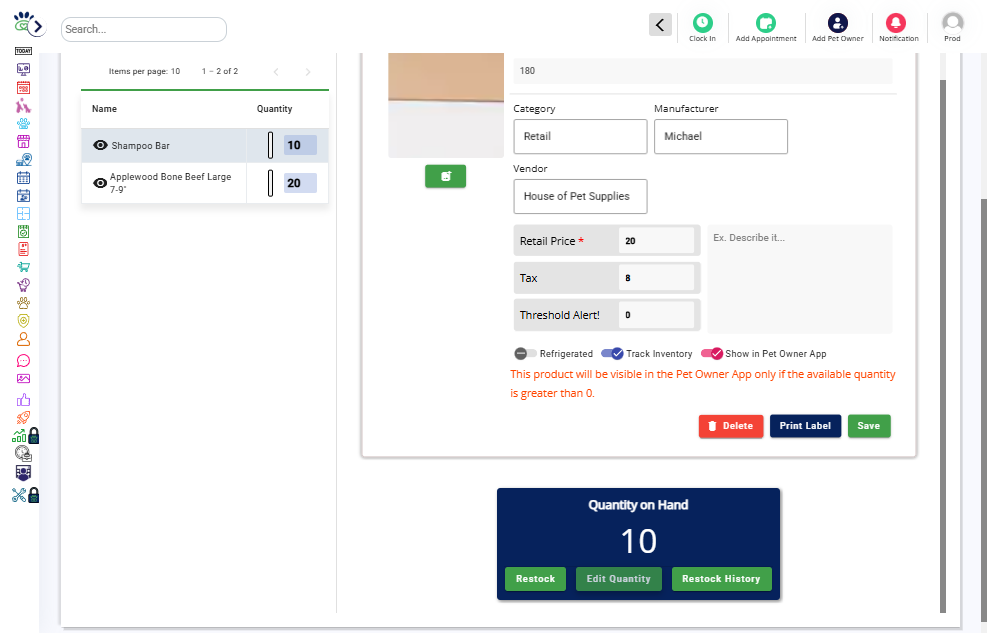Open the pink chat bubble sidebar icon
Screen dimensions: 987x633
click(23, 361)
